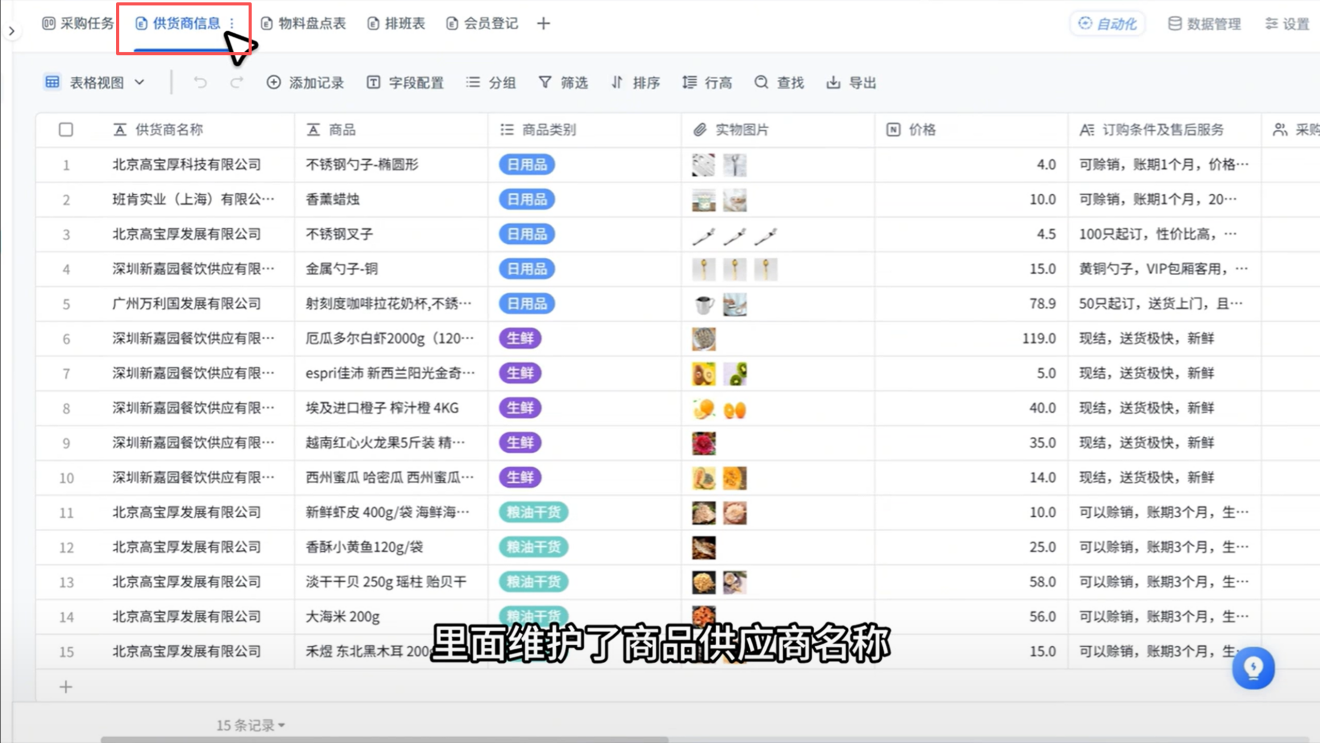This screenshot has width=1320, height=743.
Task: Open the 采购任务 tab
Action: (78, 23)
